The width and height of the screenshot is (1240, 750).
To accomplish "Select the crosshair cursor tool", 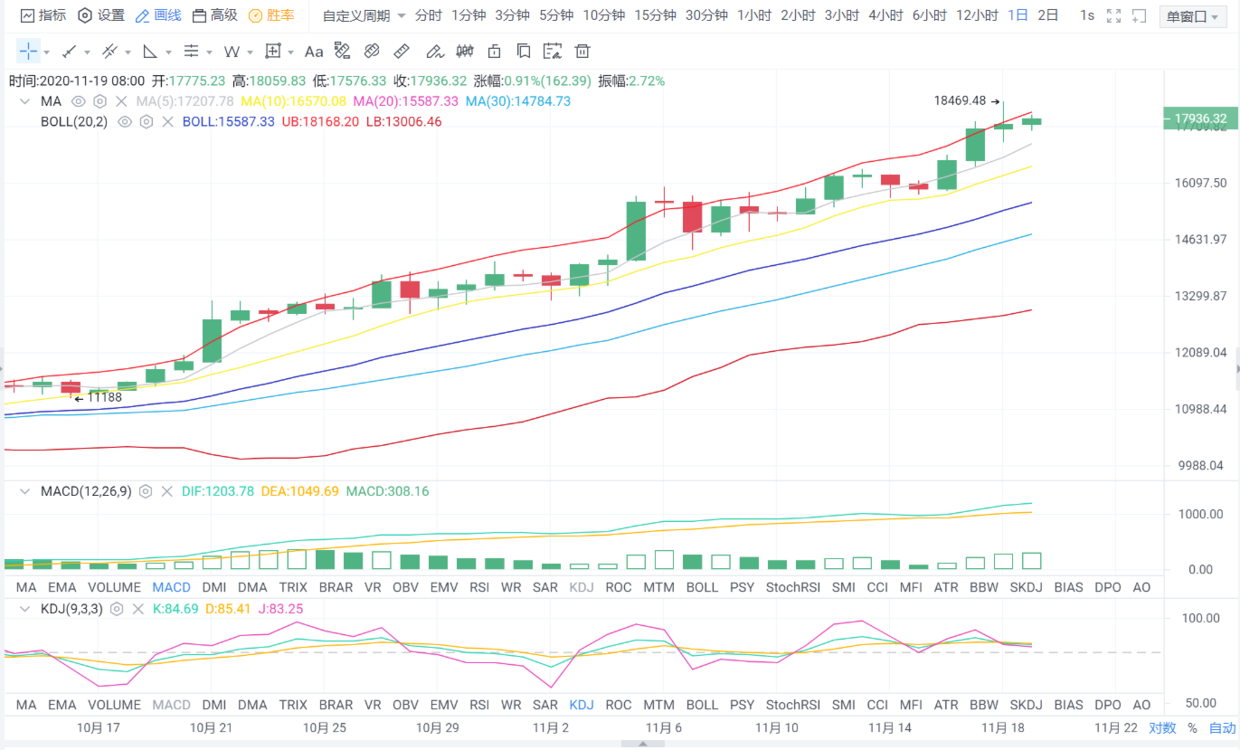I will [28, 52].
